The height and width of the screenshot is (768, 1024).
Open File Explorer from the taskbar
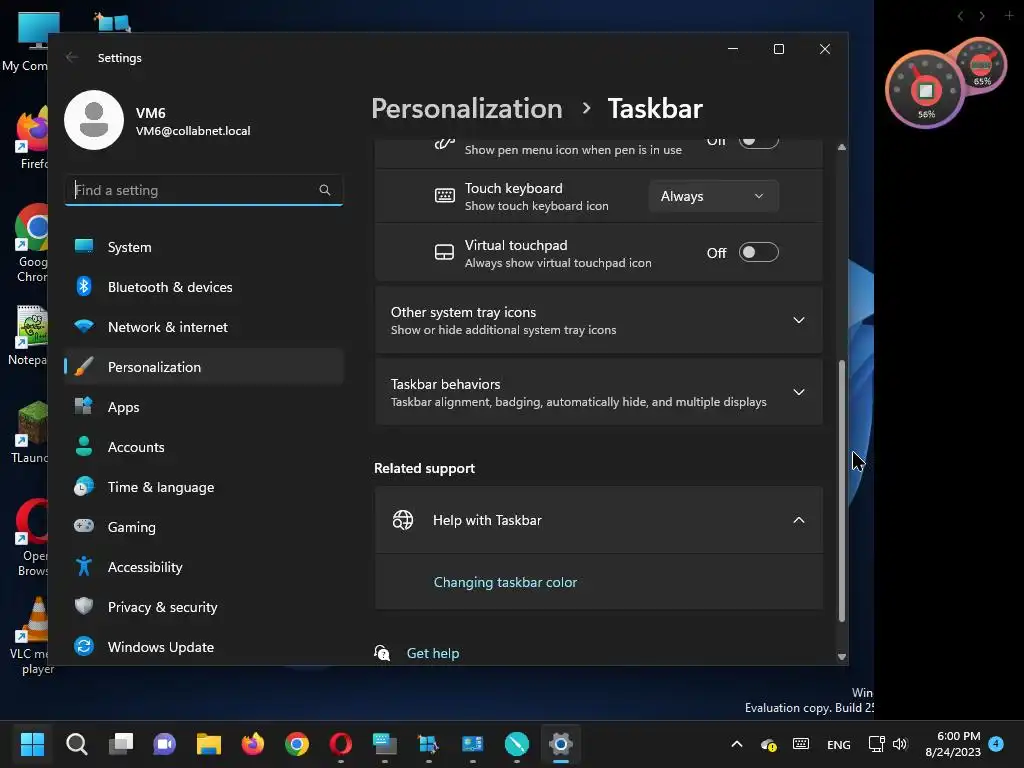[x=209, y=744]
